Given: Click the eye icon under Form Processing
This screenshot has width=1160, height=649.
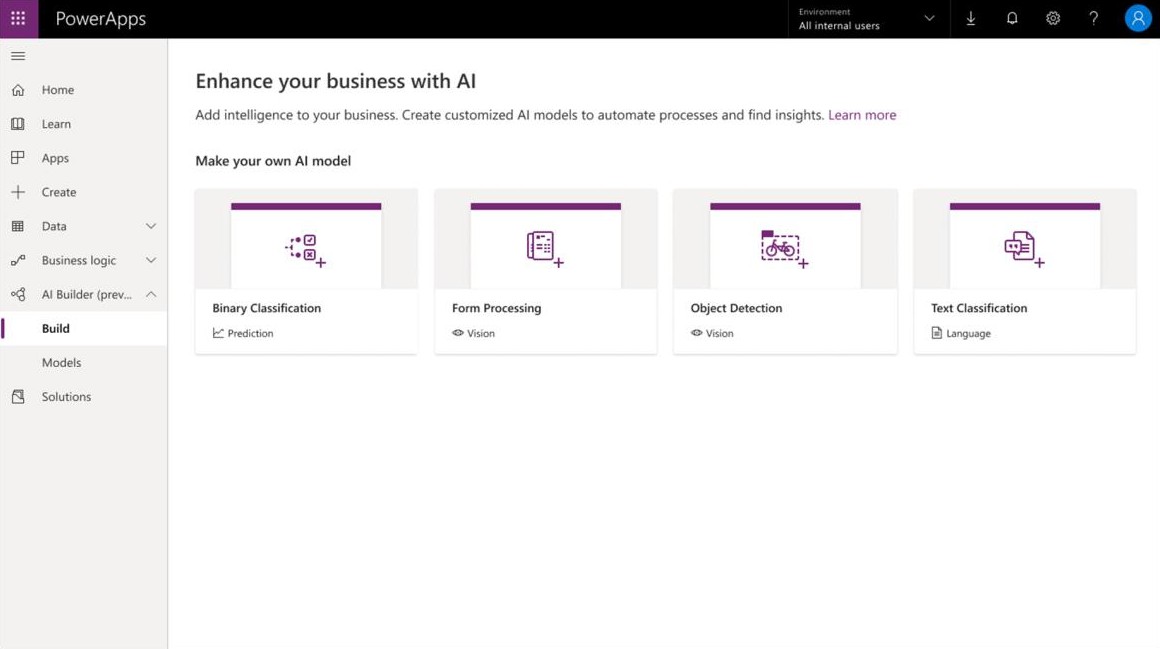Looking at the screenshot, I should pos(458,333).
